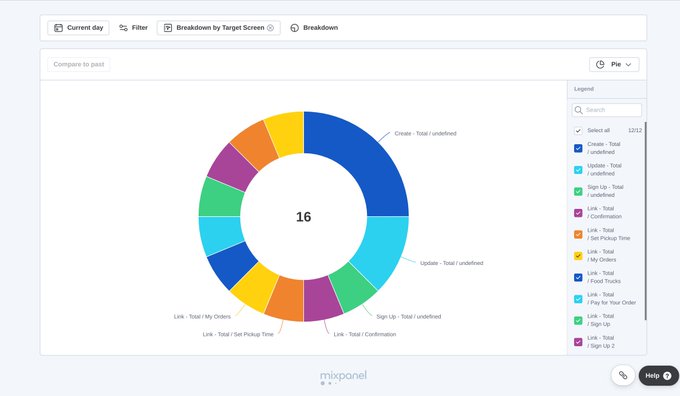Add another Breakdown

pos(314,28)
